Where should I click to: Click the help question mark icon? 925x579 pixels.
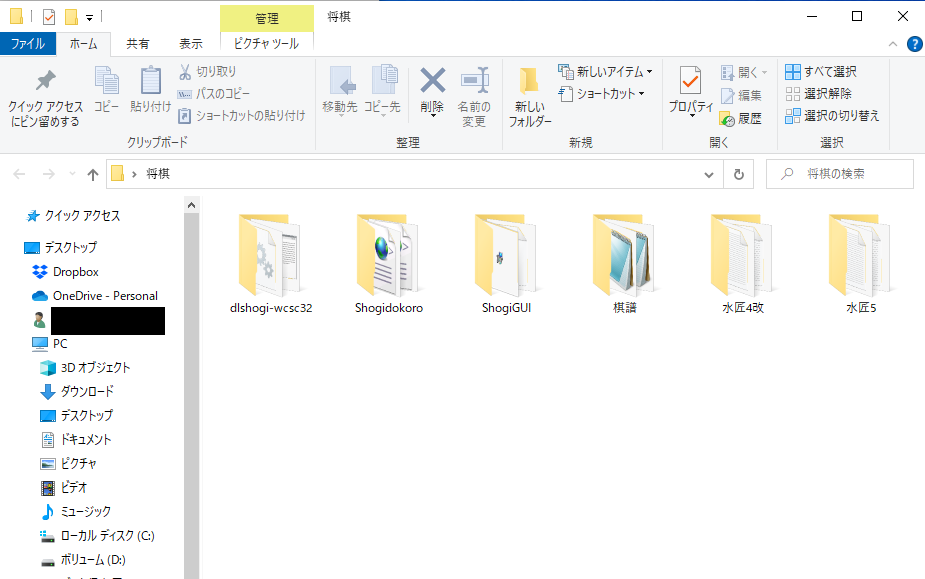point(914,44)
